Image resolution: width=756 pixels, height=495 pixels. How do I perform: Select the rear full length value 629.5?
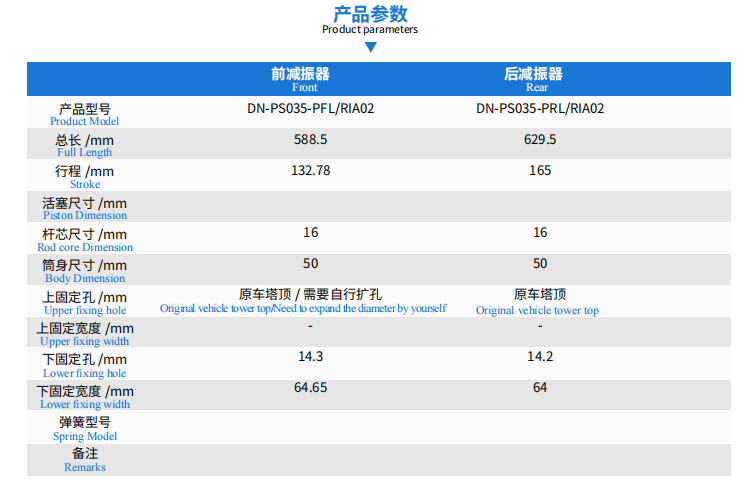540,139
